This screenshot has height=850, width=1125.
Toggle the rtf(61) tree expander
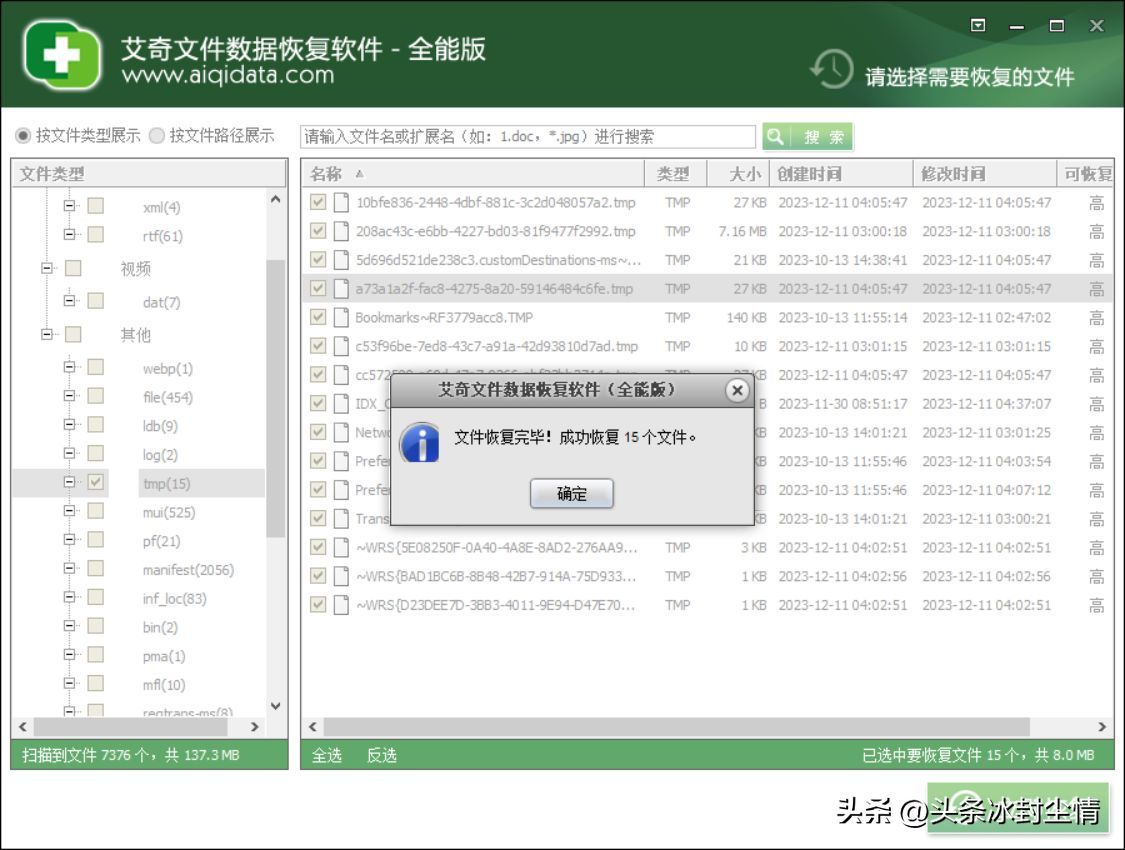[70, 235]
